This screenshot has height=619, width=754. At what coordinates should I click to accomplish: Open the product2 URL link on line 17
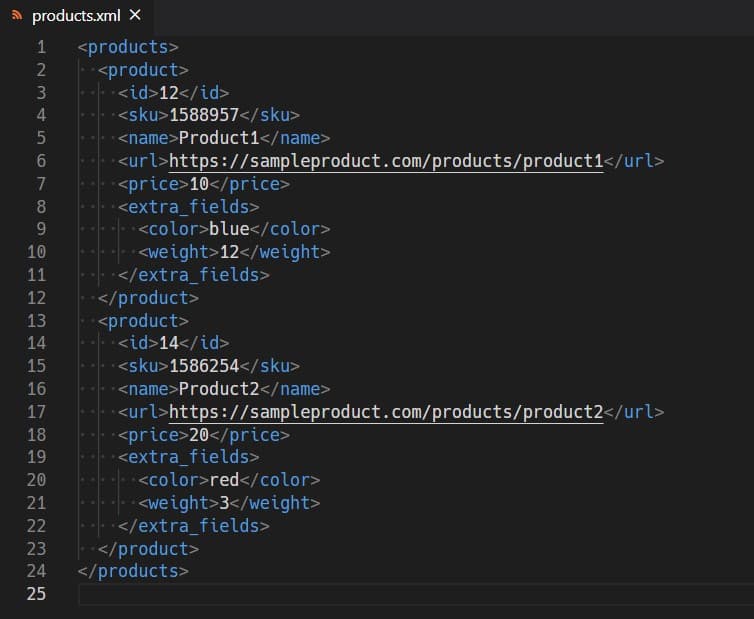click(386, 412)
